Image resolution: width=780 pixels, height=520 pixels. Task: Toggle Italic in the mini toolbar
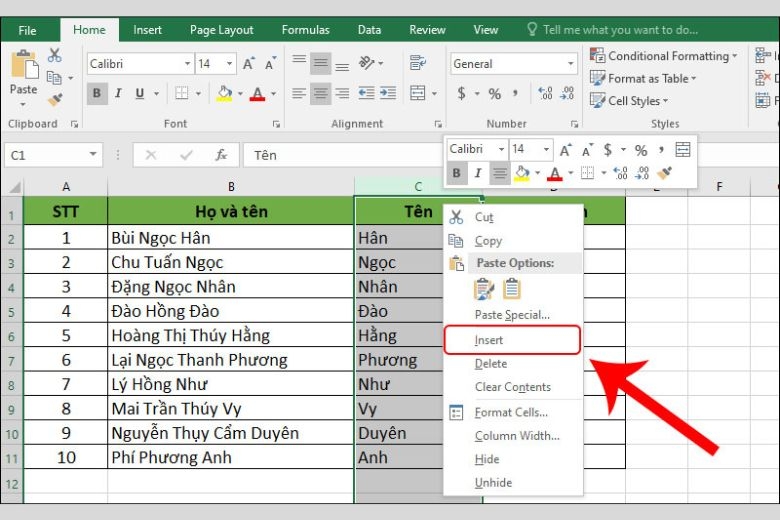click(x=478, y=173)
